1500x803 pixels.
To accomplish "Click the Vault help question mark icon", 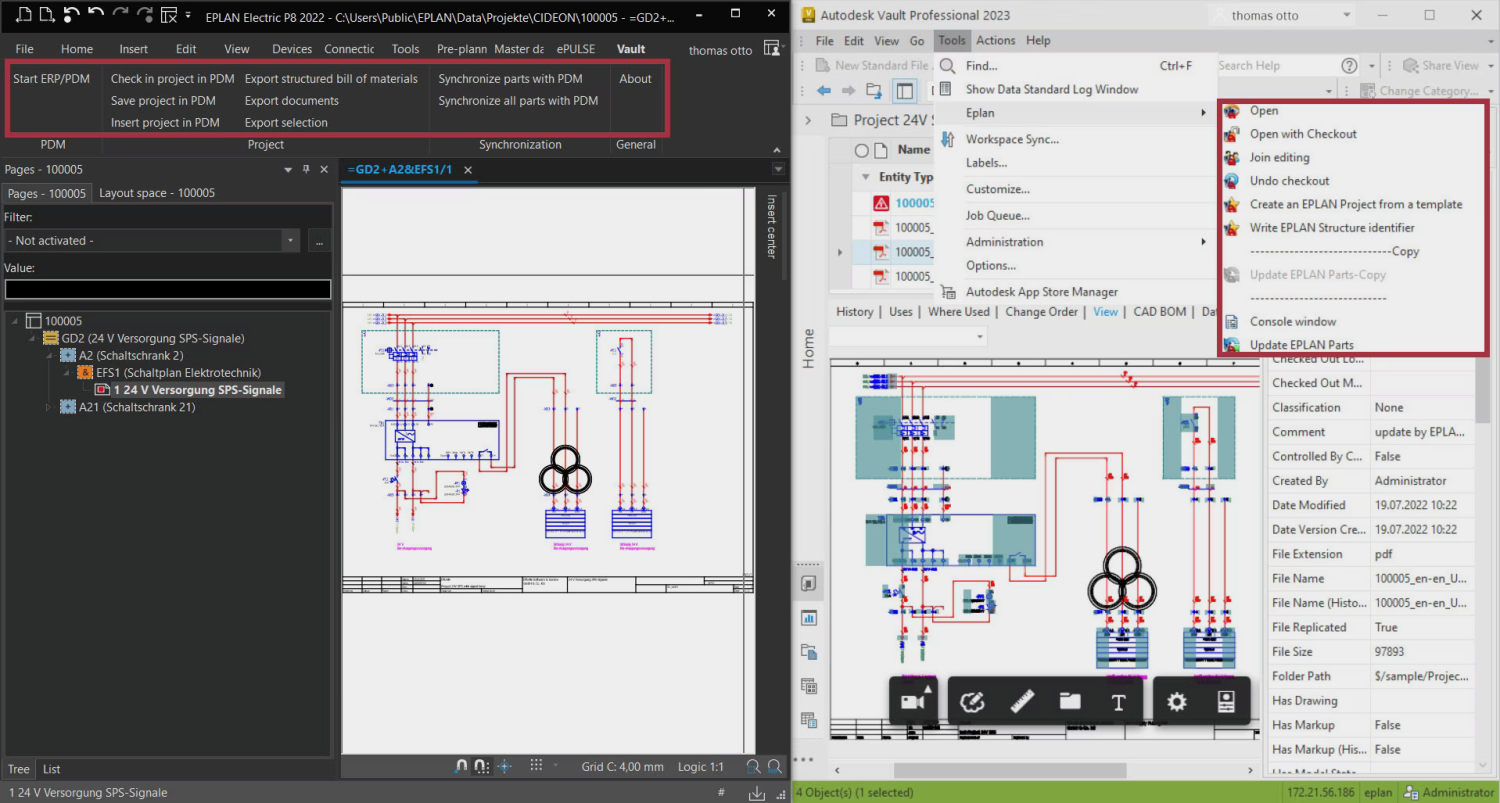I will (1349, 66).
